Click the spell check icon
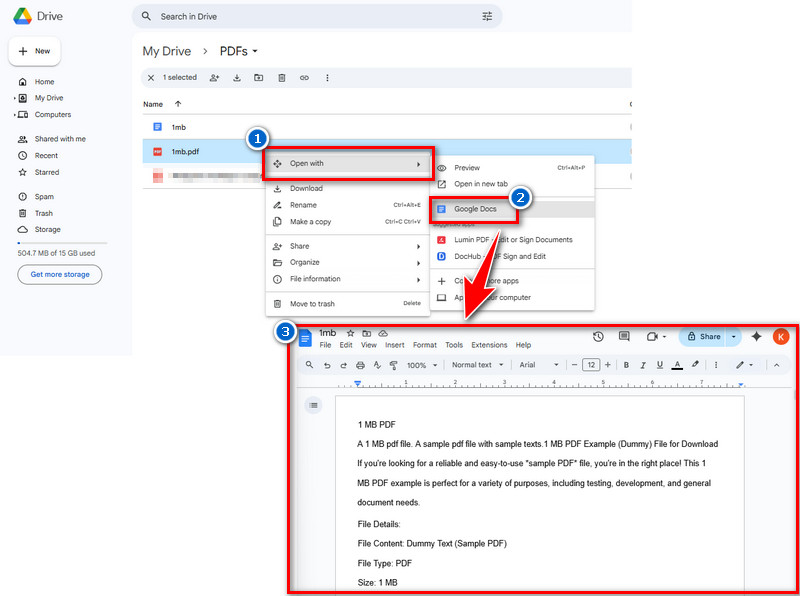The height and width of the screenshot is (596, 800). pos(377,365)
